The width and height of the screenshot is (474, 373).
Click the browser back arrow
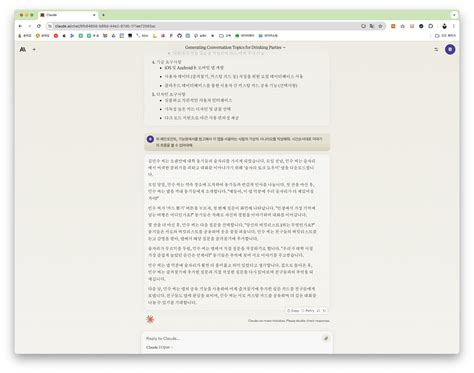click(20, 26)
